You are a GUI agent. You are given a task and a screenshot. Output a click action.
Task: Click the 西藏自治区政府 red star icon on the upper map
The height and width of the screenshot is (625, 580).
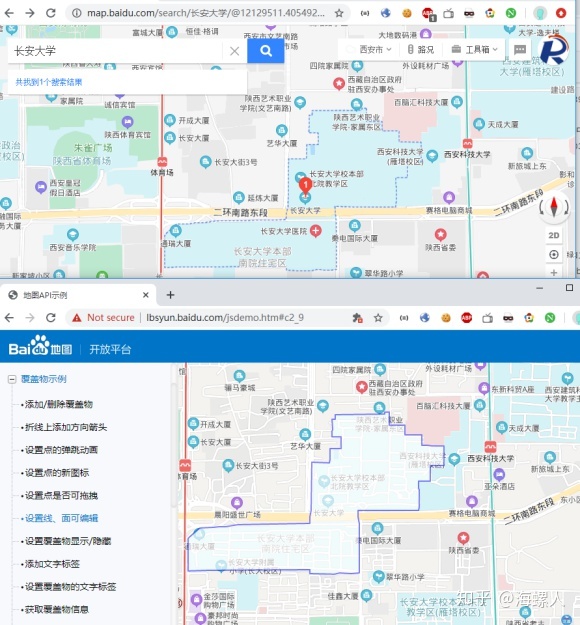339,83
